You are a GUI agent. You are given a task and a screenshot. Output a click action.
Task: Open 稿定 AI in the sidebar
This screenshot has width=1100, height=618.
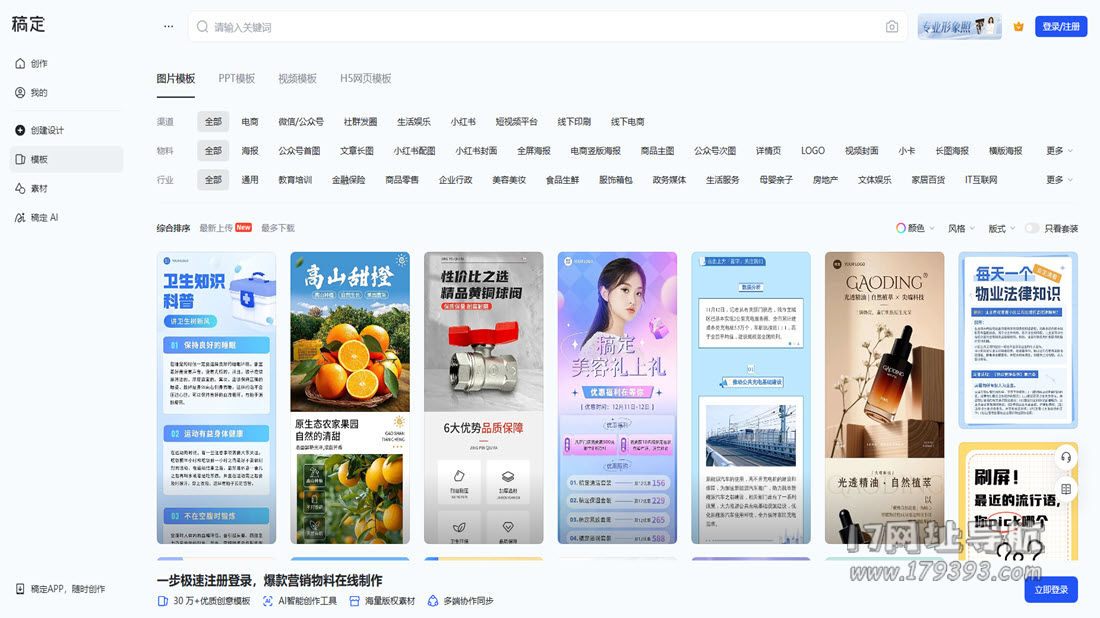point(44,217)
